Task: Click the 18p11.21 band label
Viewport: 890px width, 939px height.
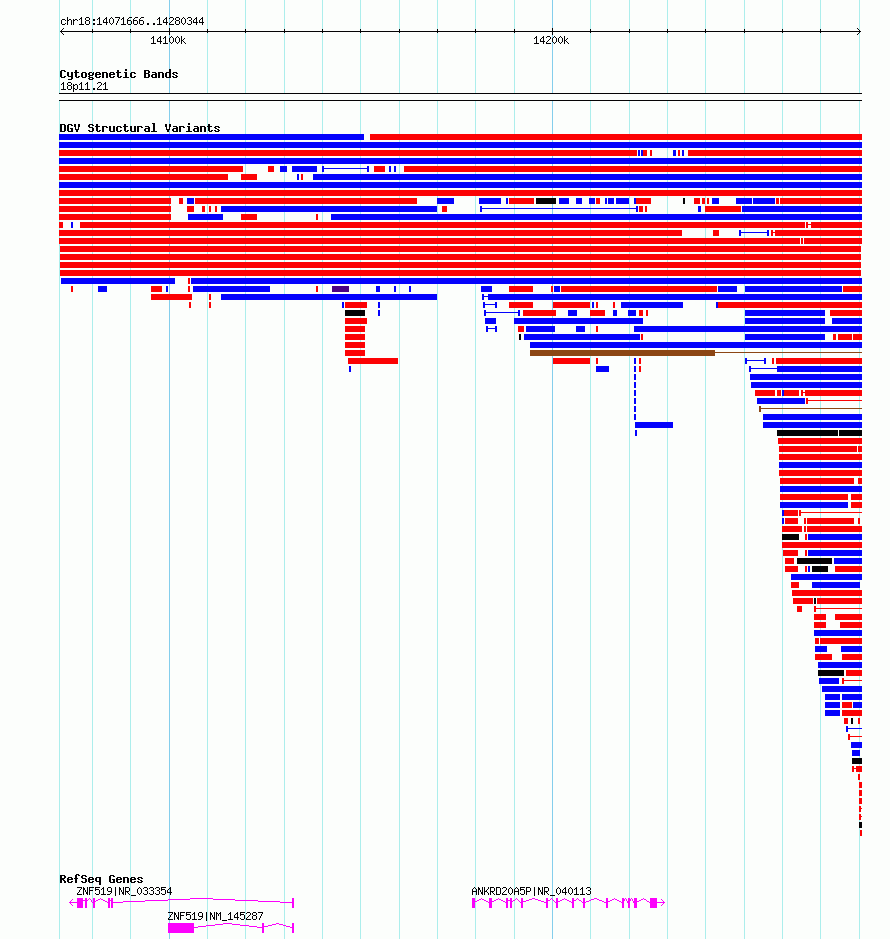Action: coord(84,86)
